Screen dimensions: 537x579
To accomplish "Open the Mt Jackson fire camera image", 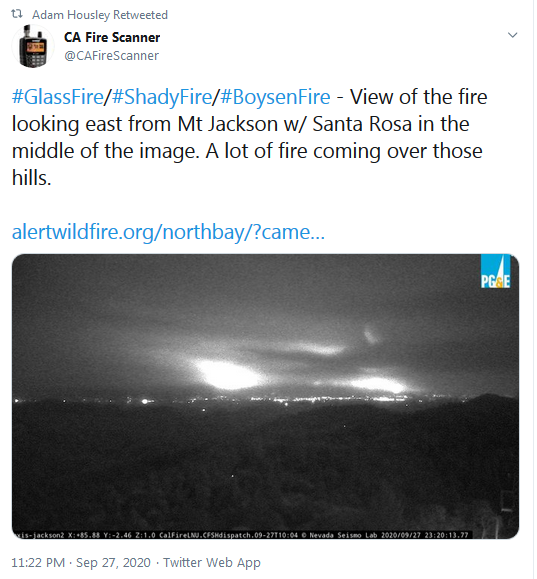I will click(x=266, y=397).
